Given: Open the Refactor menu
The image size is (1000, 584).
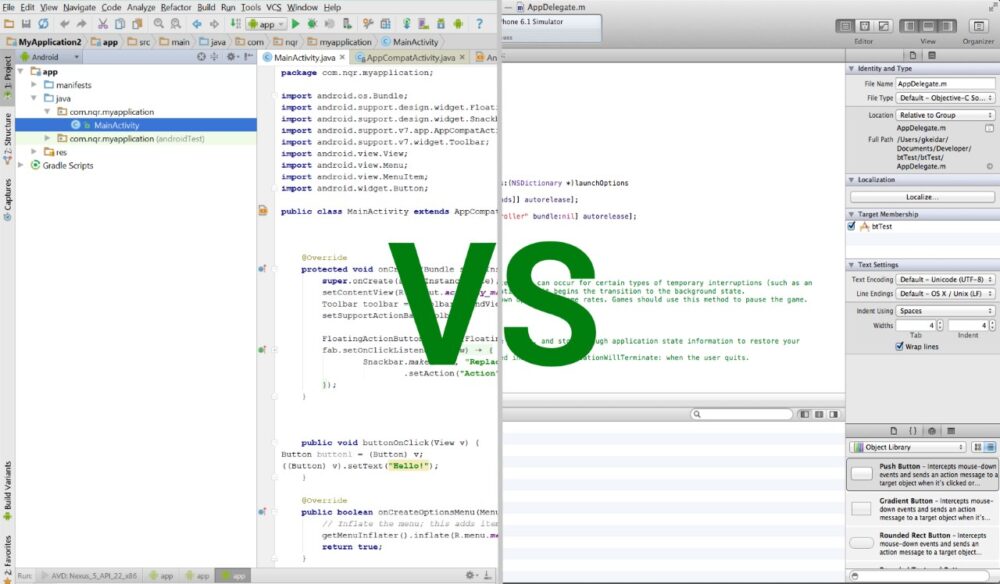Looking at the screenshot, I should point(176,7).
